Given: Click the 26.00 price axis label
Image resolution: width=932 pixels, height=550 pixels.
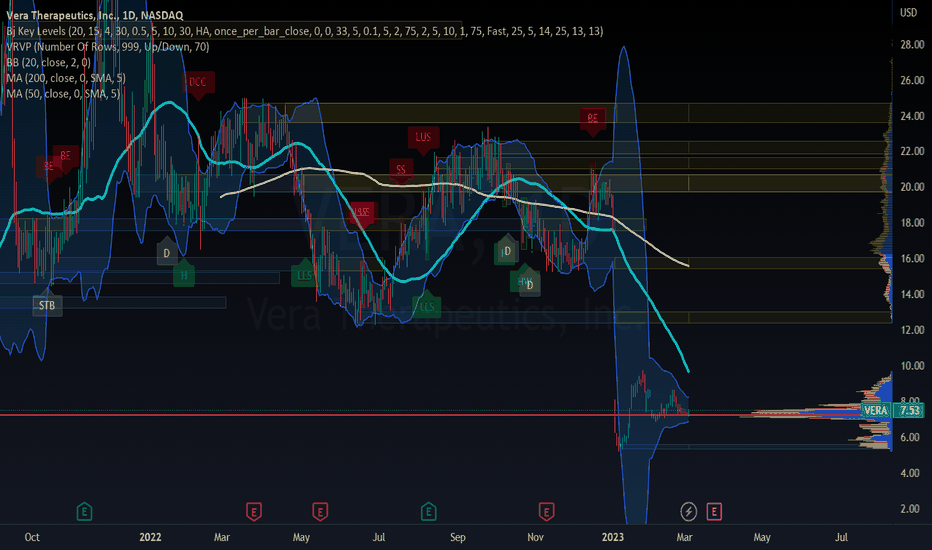Looking at the screenshot, I should point(912,80).
